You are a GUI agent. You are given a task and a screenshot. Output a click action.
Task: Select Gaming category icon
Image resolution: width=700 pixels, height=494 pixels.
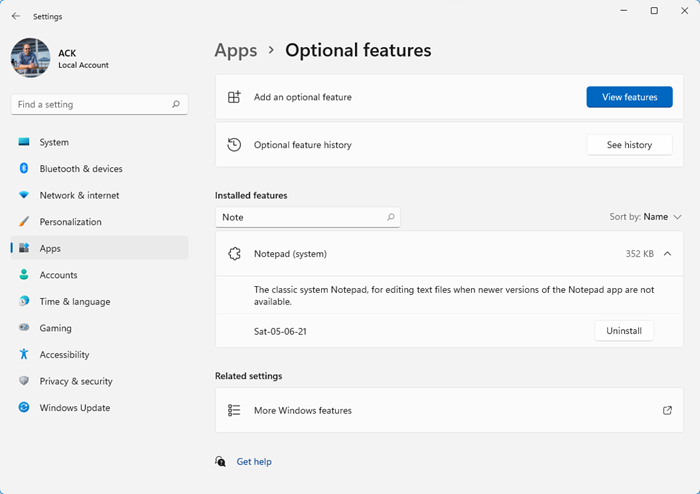pyautogui.click(x=24, y=328)
